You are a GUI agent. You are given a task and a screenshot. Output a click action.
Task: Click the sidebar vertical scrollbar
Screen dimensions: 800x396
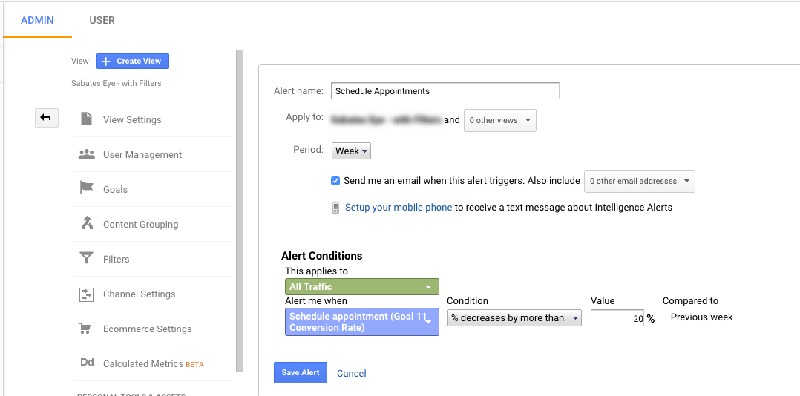239,212
